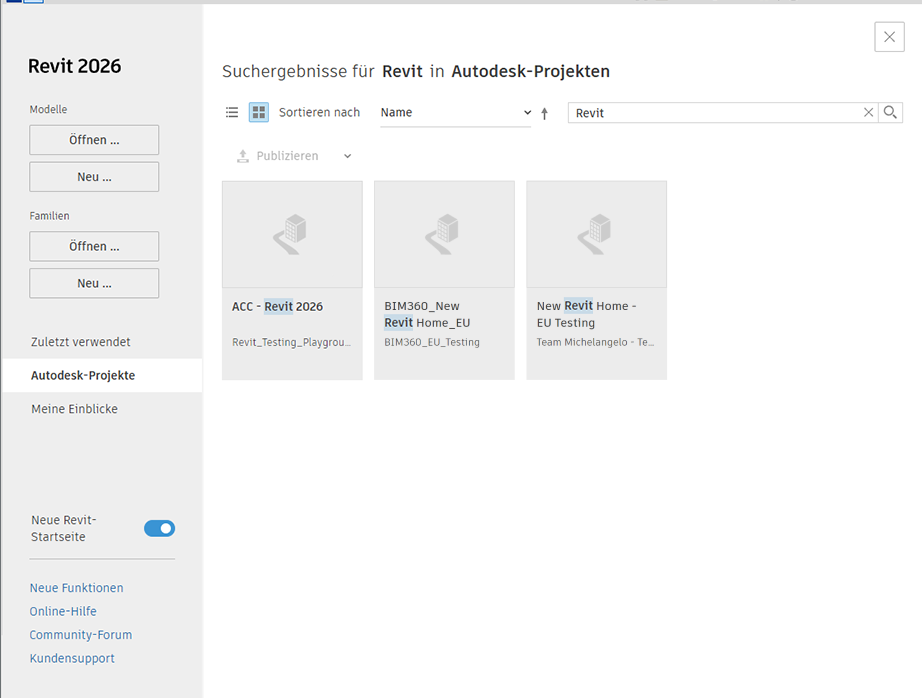Clear the Revit search text
The height and width of the screenshot is (698, 922).
(868, 112)
